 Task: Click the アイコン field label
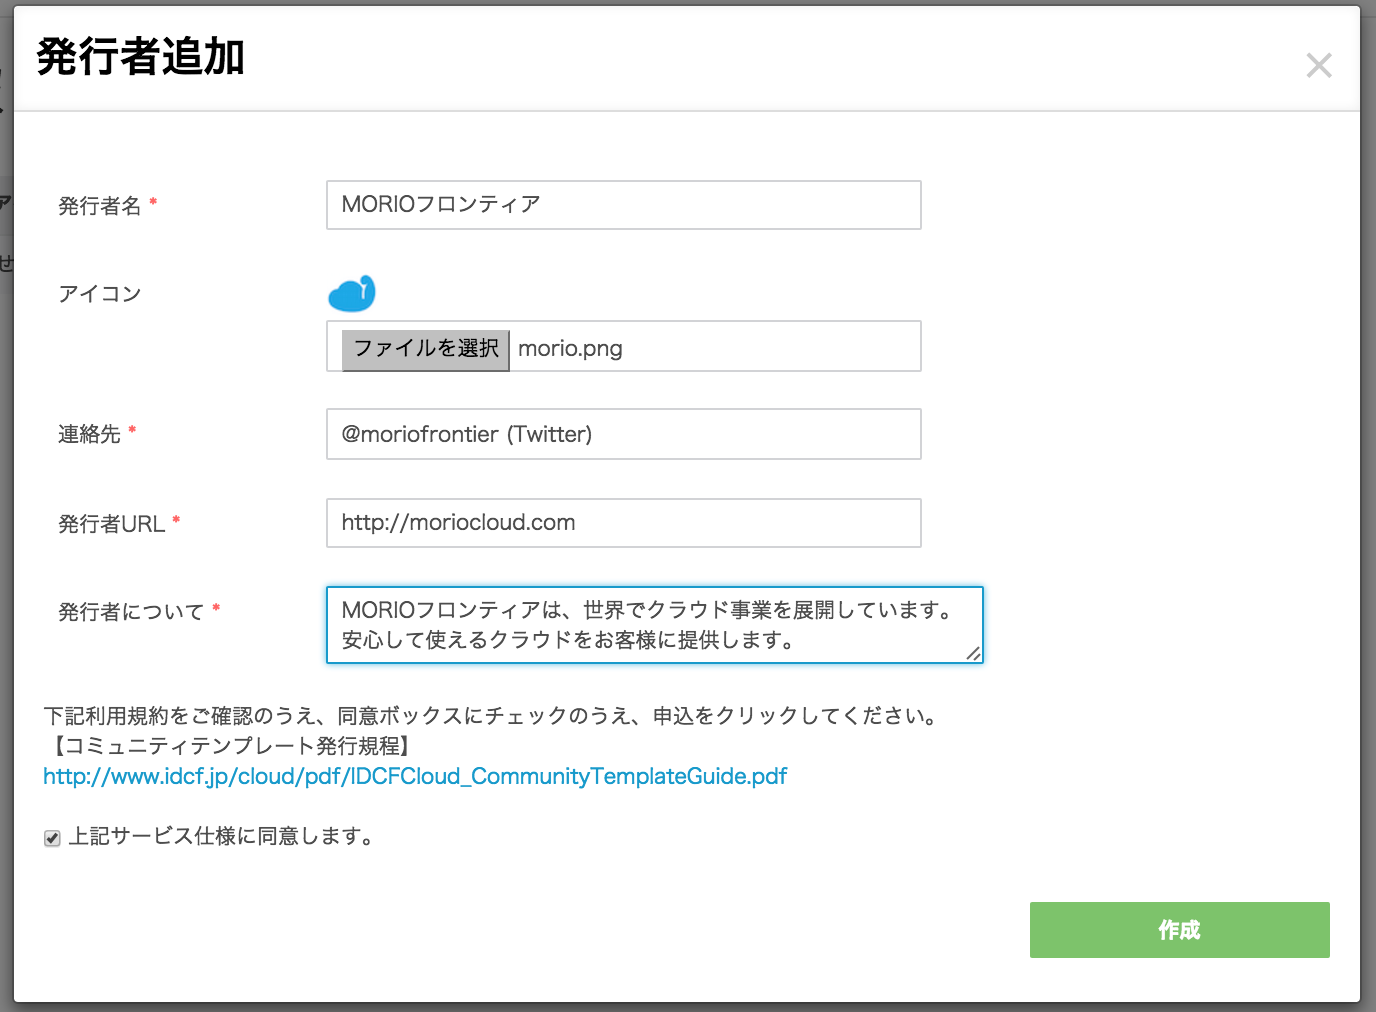tap(99, 294)
